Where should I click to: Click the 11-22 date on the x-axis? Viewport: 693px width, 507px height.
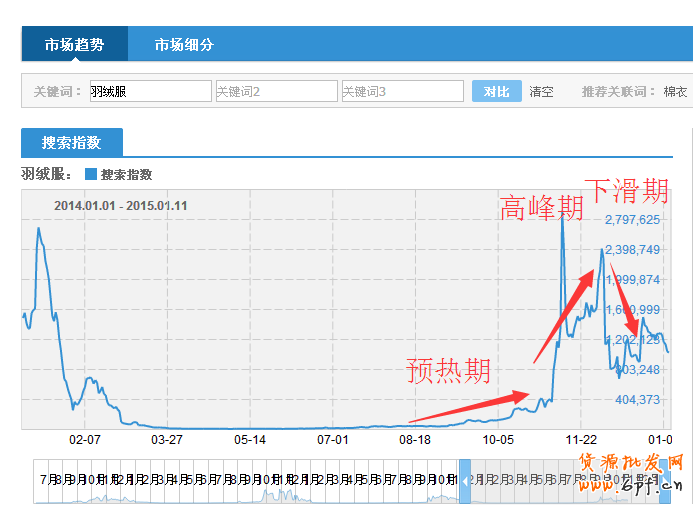coord(581,439)
